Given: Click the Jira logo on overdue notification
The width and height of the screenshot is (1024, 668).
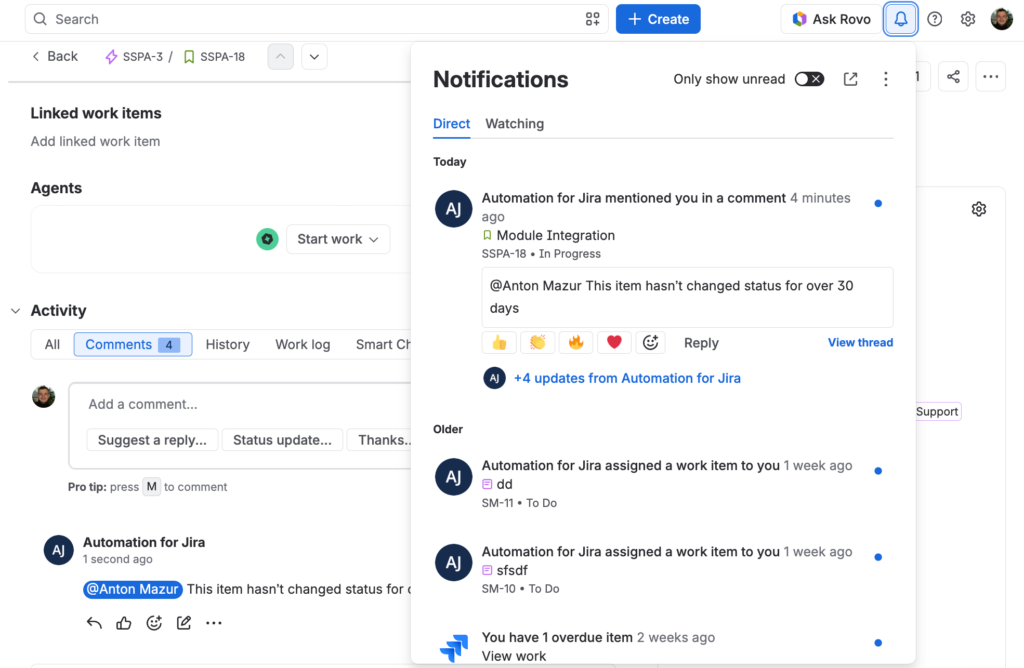Looking at the screenshot, I should [x=453, y=647].
